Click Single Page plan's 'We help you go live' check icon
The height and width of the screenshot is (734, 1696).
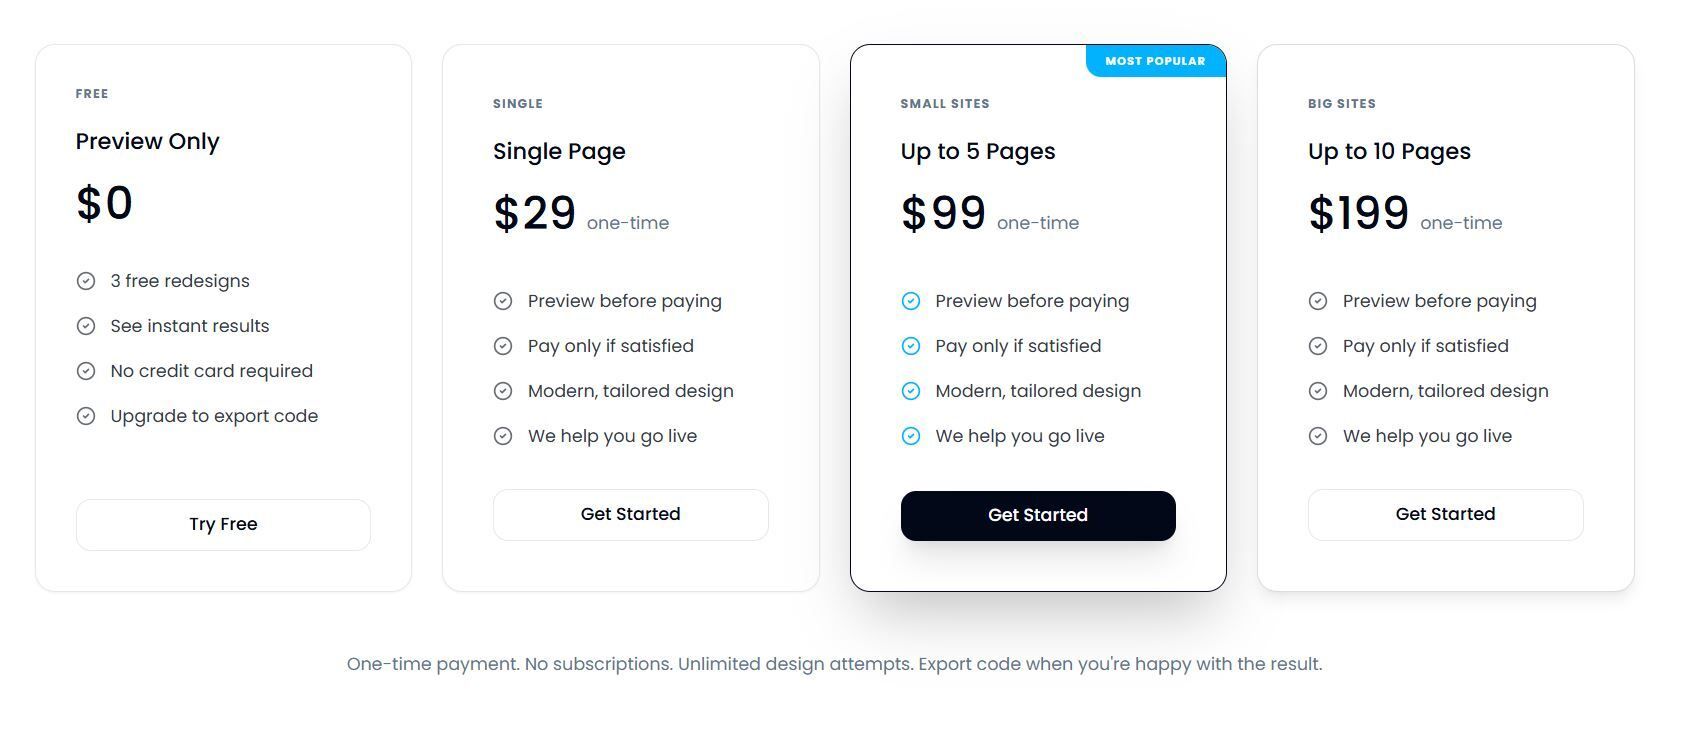[503, 436]
